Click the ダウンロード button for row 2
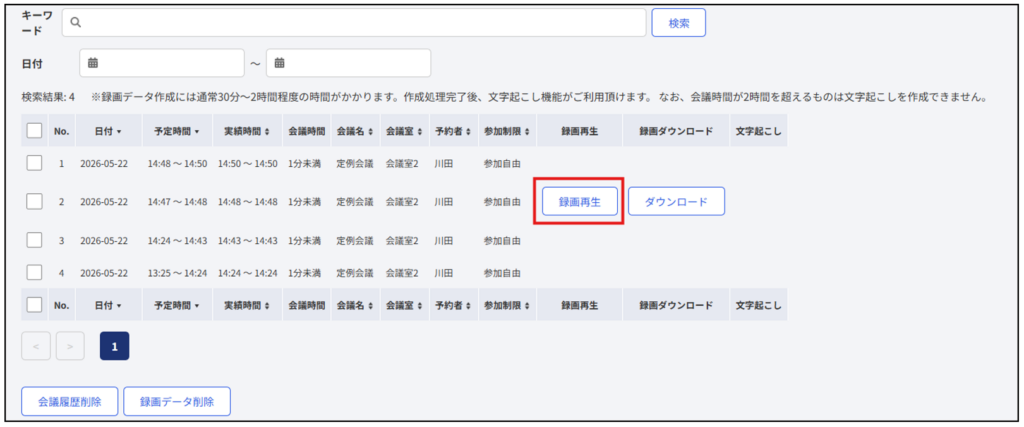Screen dimensions: 1024x427 click(677, 202)
